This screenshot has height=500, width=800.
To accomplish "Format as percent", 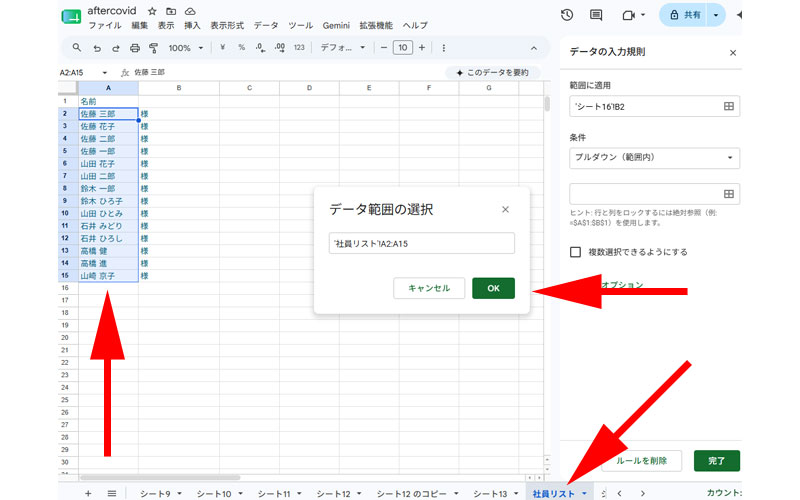I will pos(241,47).
